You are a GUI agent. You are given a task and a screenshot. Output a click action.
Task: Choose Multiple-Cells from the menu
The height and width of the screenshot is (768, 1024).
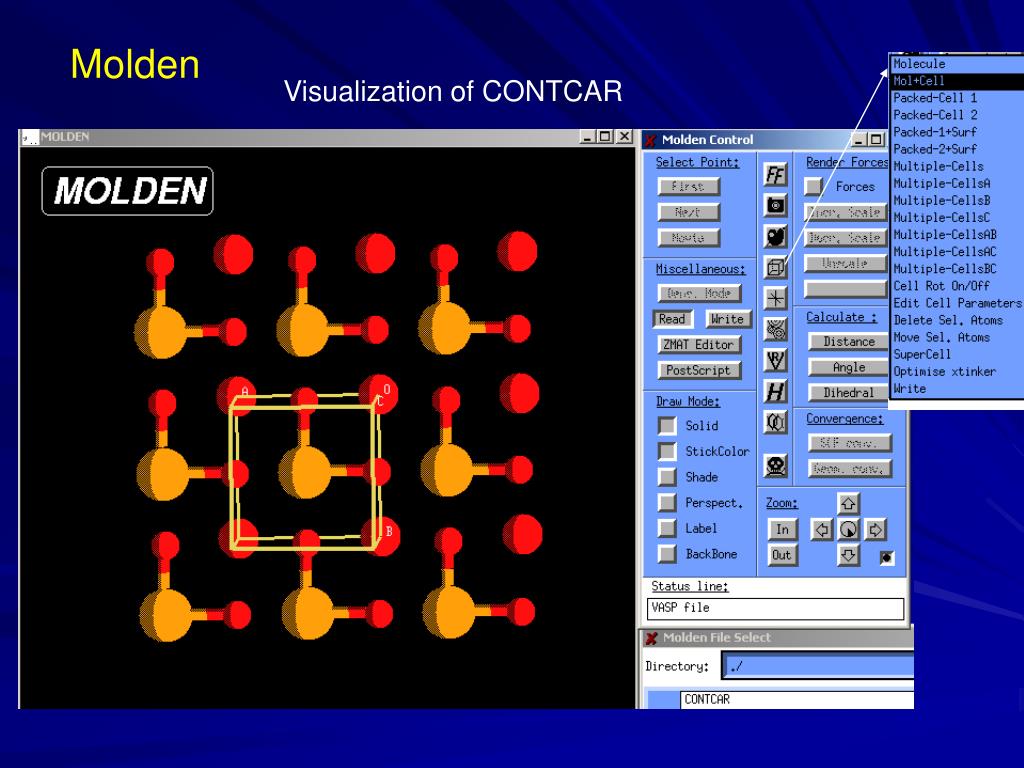click(x=957, y=167)
